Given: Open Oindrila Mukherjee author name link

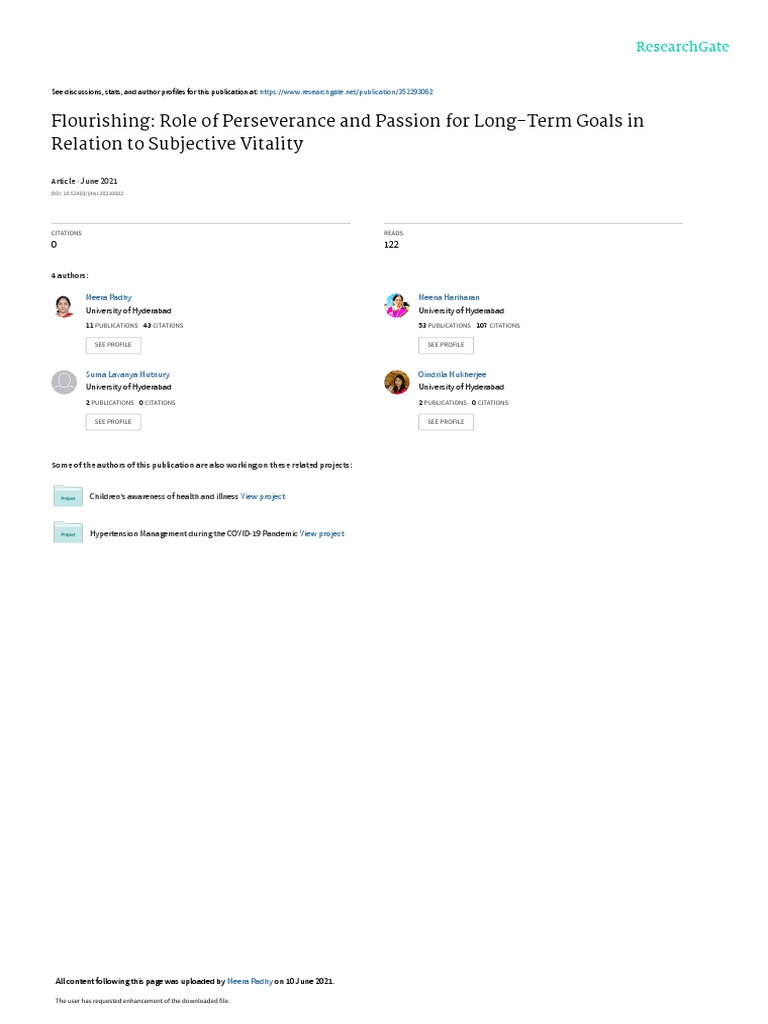Looking at the screenshot, I should (452, 374).
